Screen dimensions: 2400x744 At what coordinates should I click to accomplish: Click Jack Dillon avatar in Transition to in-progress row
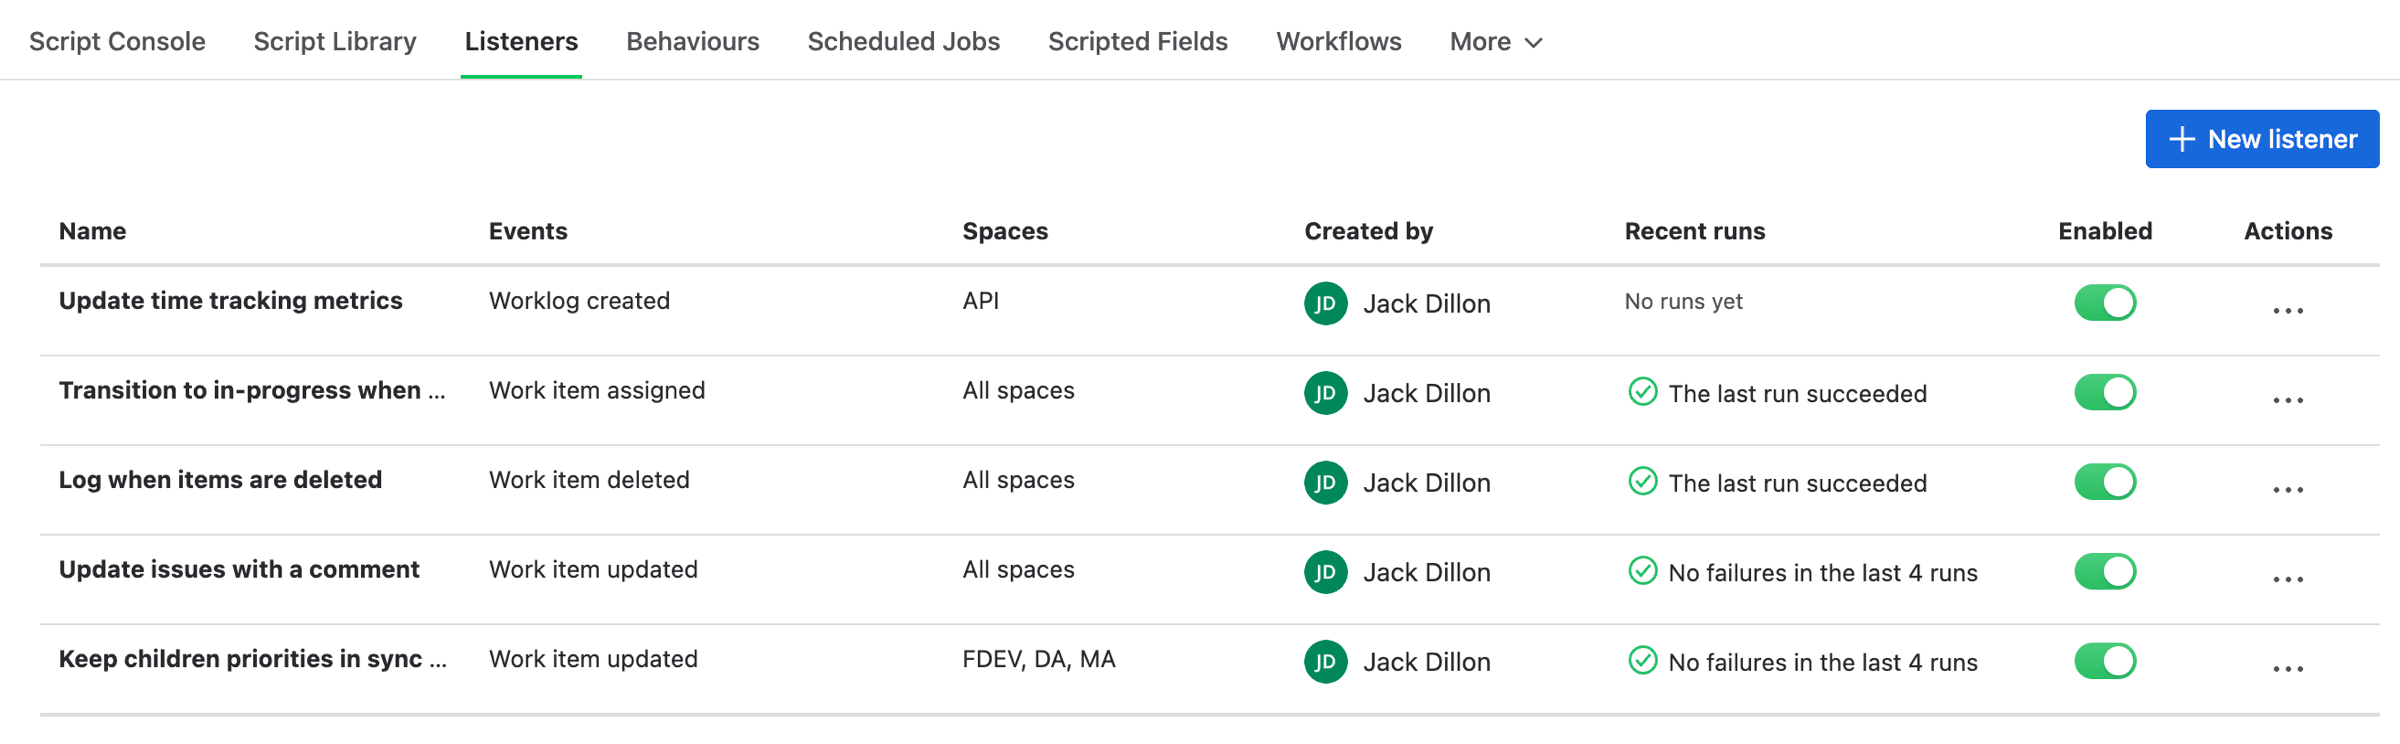click(x=1326, y=393)
